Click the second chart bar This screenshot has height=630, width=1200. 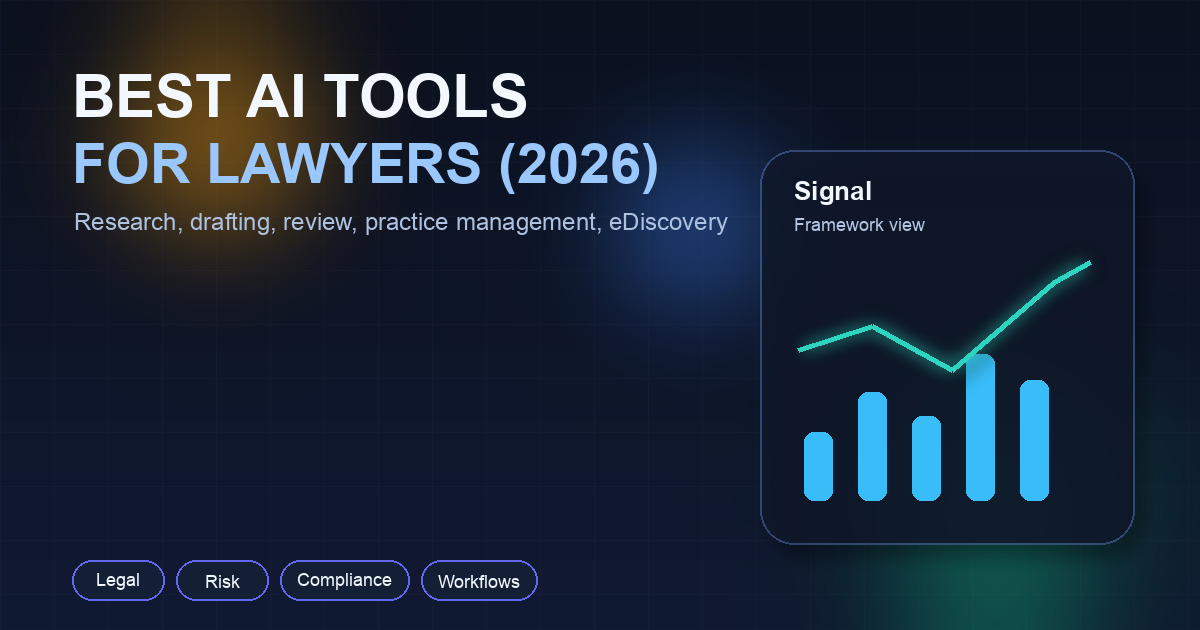coord(873,445)
